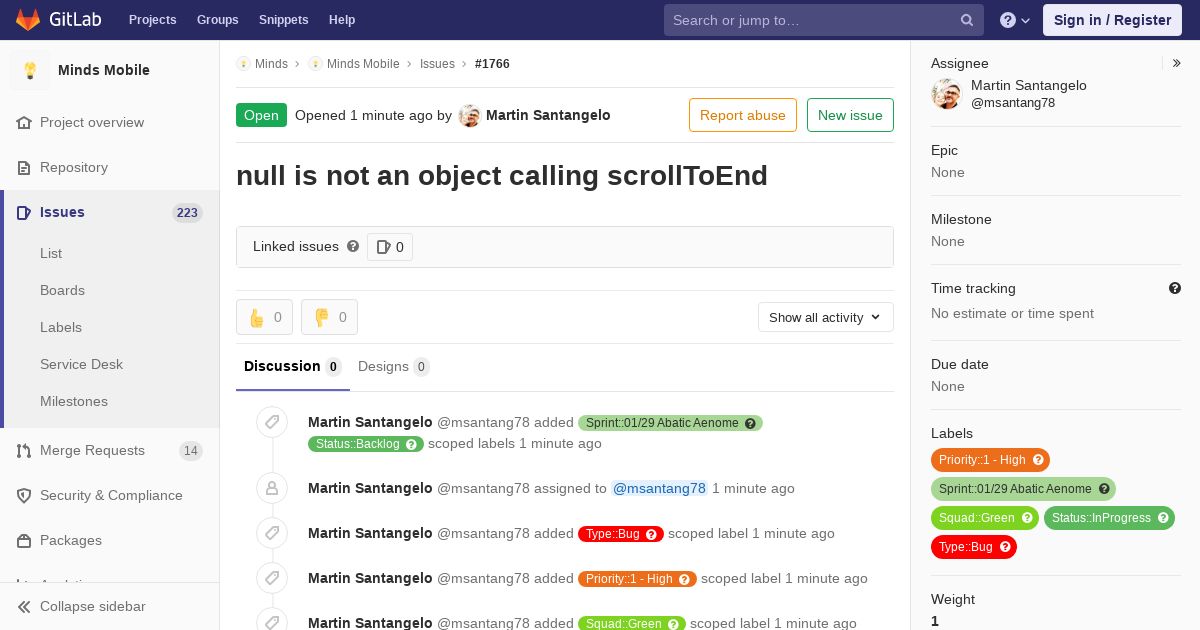Click the label icon beside Type::Bug activity

coord(272,533)
